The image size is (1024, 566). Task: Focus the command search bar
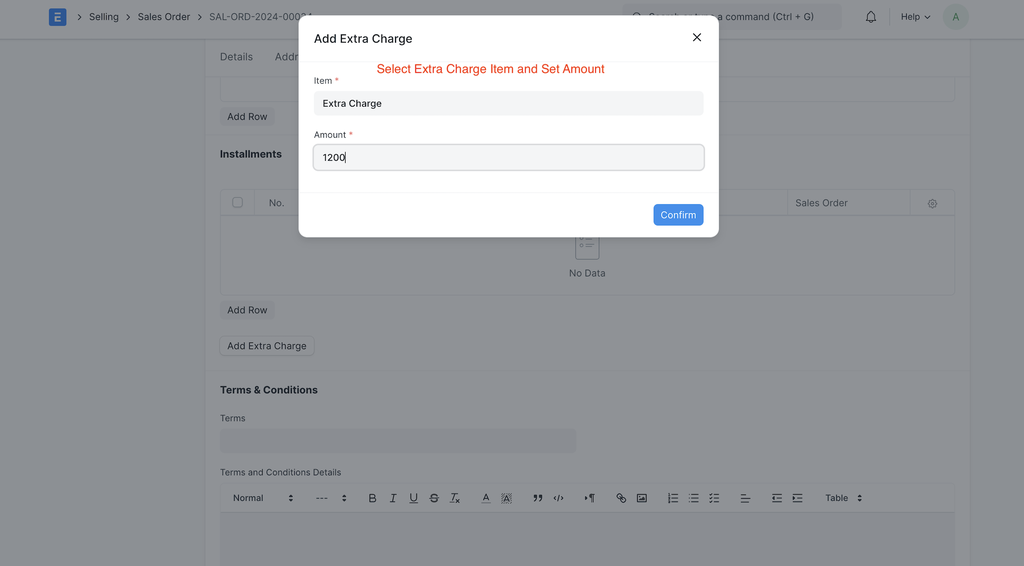[731, 17]
